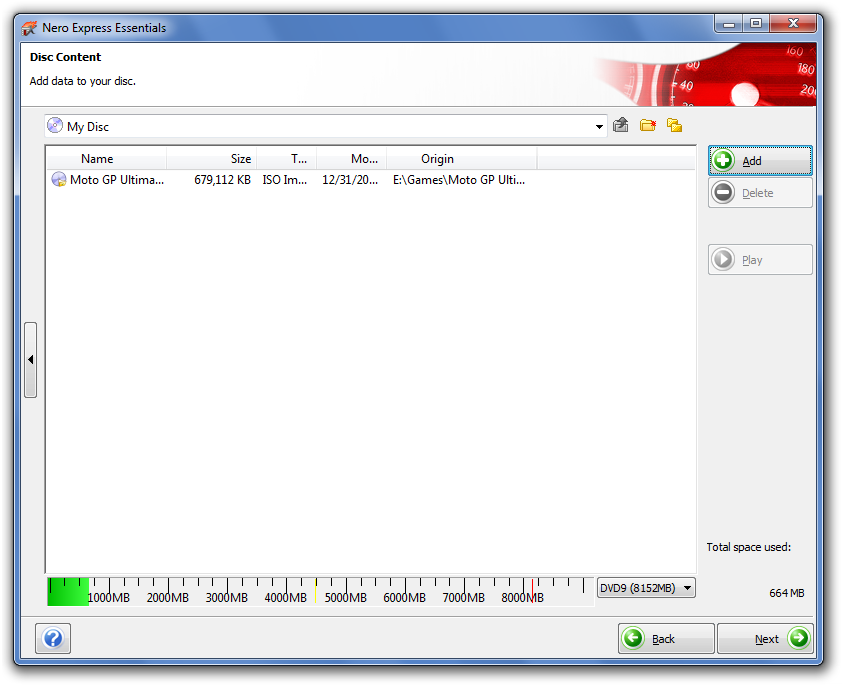Click the green arrow icon on Back
Viewport: 842px width, 685px height.
point(633,638)
